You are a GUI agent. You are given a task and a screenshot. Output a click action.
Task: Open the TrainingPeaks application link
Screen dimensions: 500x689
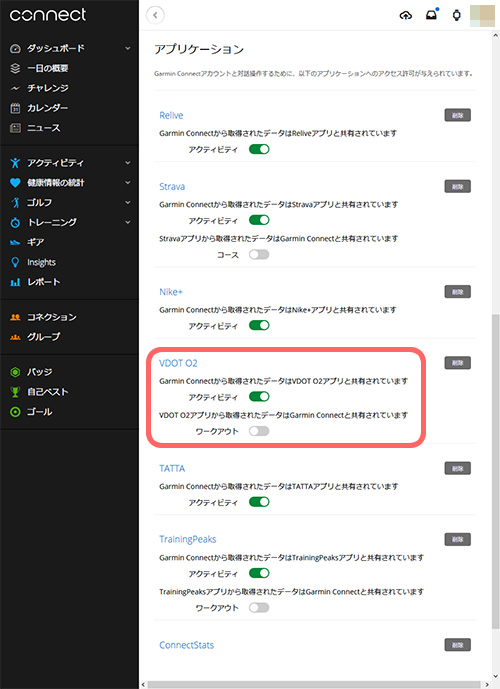click(x=188, y=539)
